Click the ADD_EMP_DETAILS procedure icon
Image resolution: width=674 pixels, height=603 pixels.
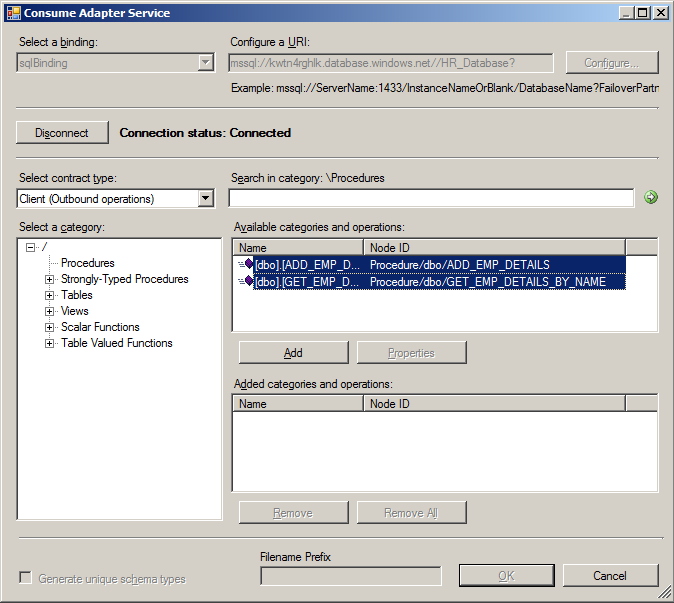coord(246,264)
